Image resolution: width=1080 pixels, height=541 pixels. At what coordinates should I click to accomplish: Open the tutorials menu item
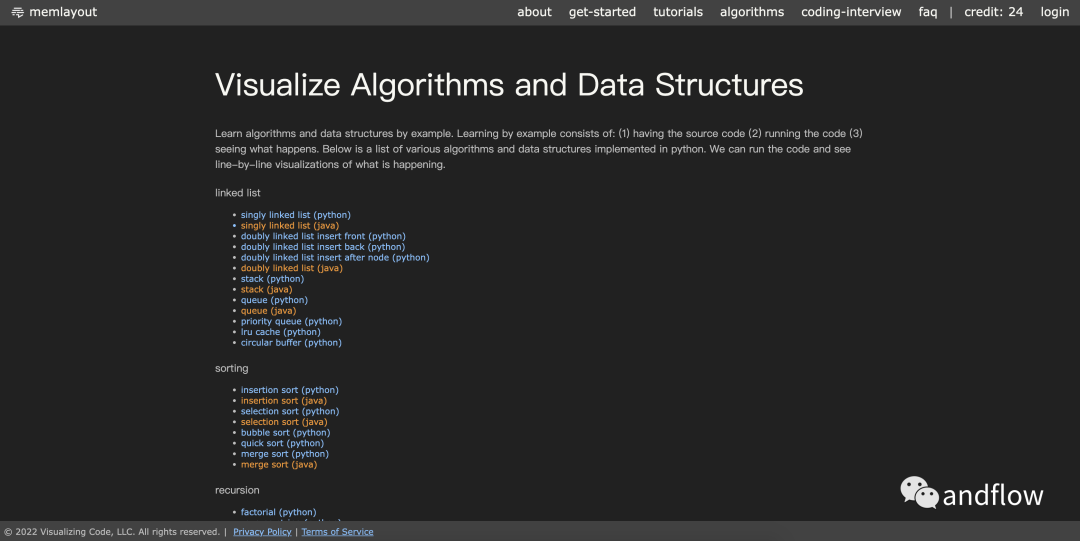click(x=678, y=12)
